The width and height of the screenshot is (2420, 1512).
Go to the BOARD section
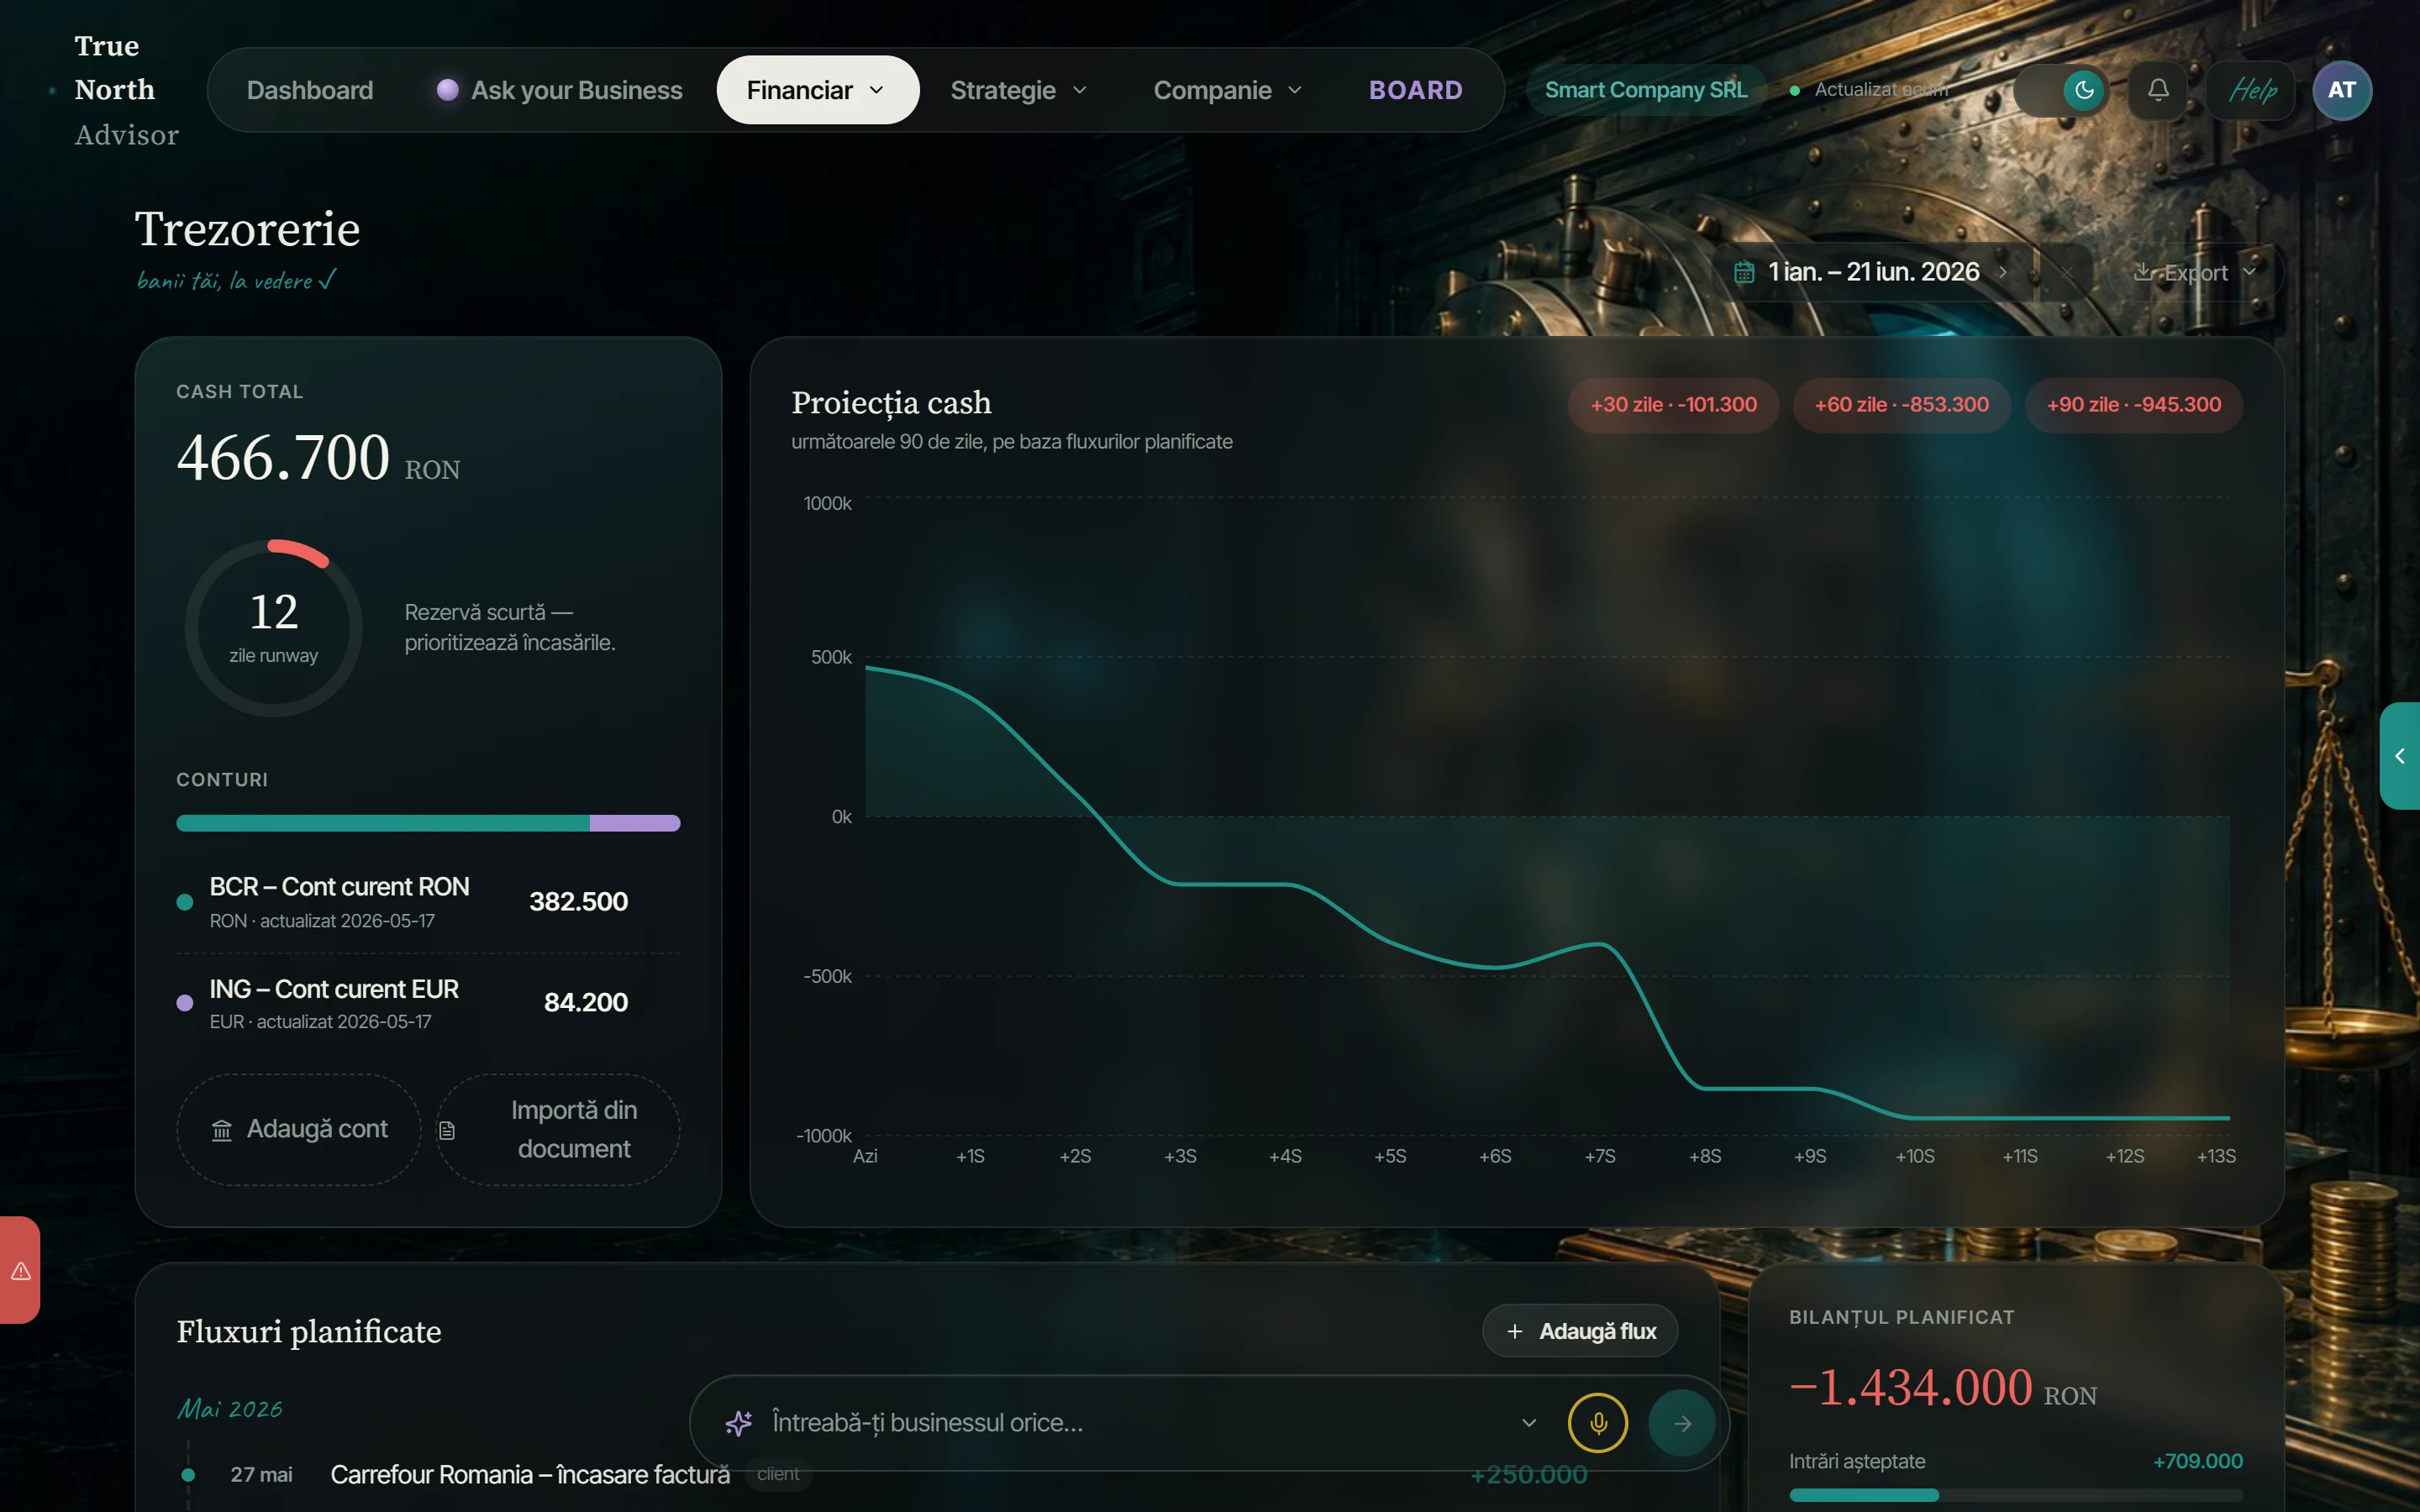[1415, 90]
